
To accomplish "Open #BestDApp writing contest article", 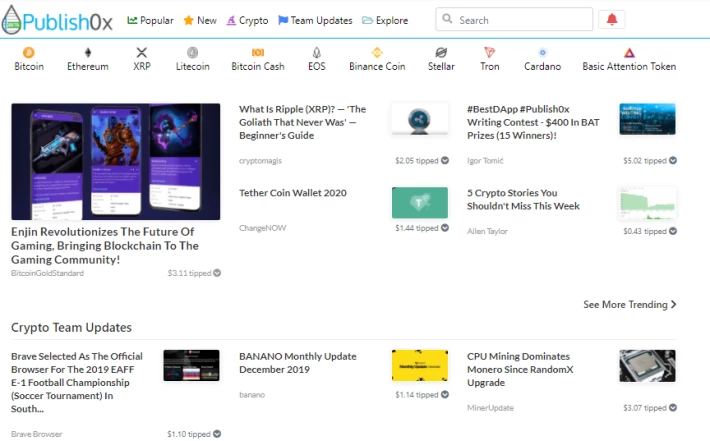I will tap(533, 122).
